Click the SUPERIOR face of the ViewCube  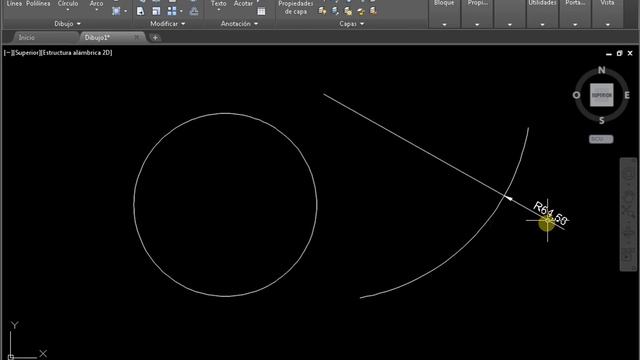click(602, 95)
